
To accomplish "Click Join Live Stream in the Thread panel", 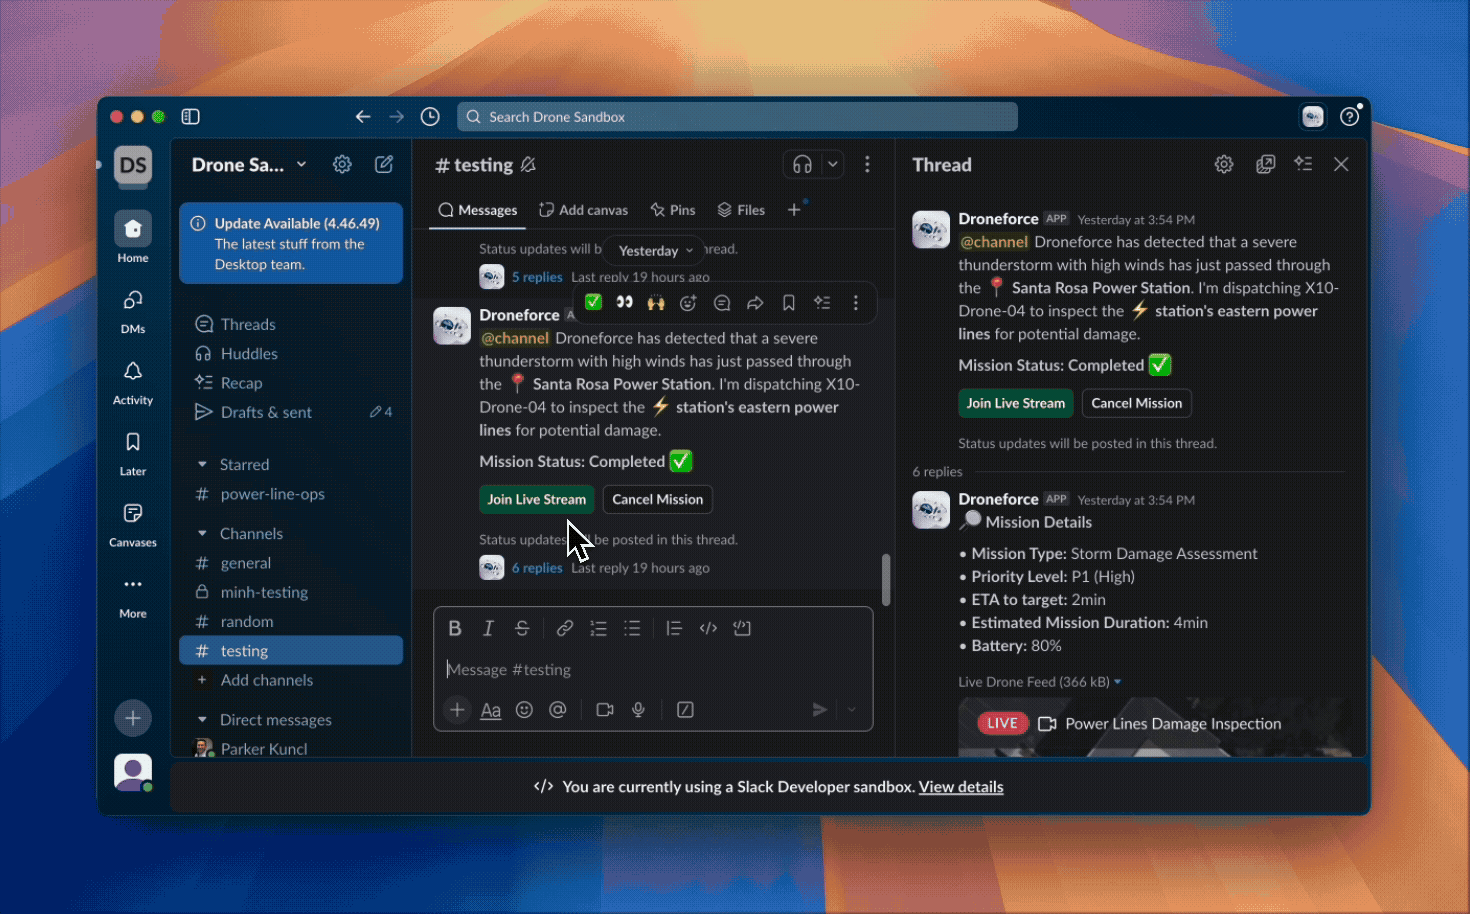I will (1015, 403).
